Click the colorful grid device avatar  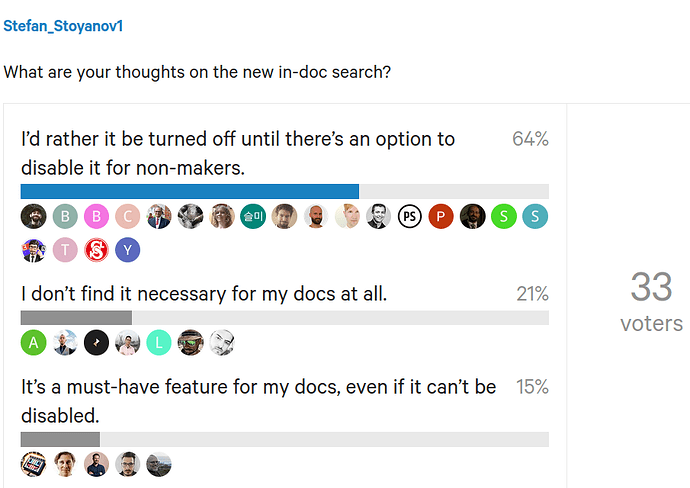(33, 464)
